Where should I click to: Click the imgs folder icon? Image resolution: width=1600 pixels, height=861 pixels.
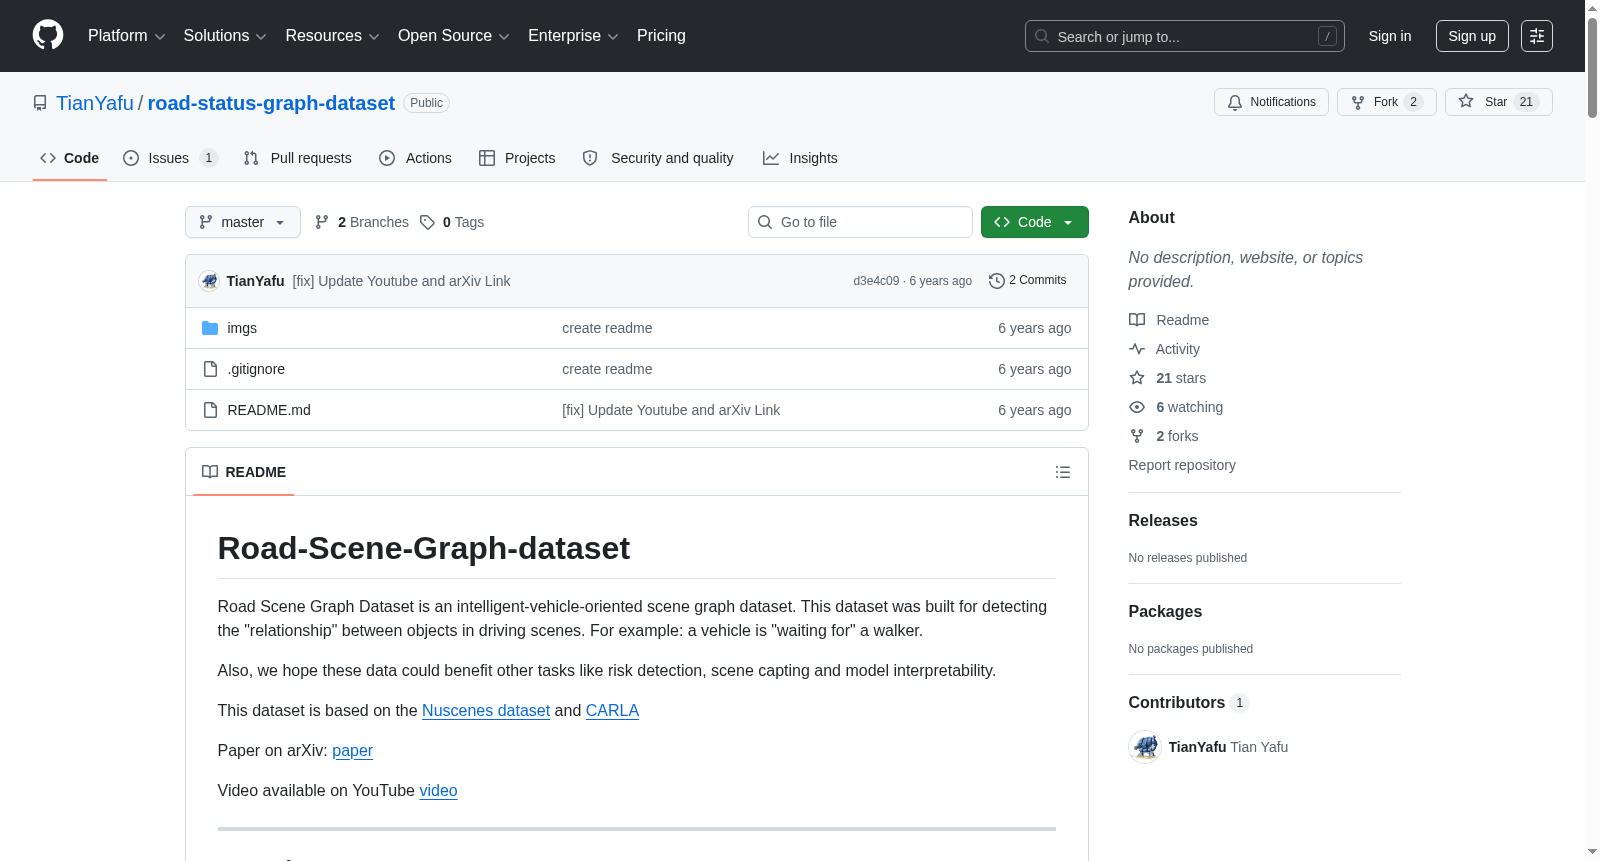click(x=210, y=328)
